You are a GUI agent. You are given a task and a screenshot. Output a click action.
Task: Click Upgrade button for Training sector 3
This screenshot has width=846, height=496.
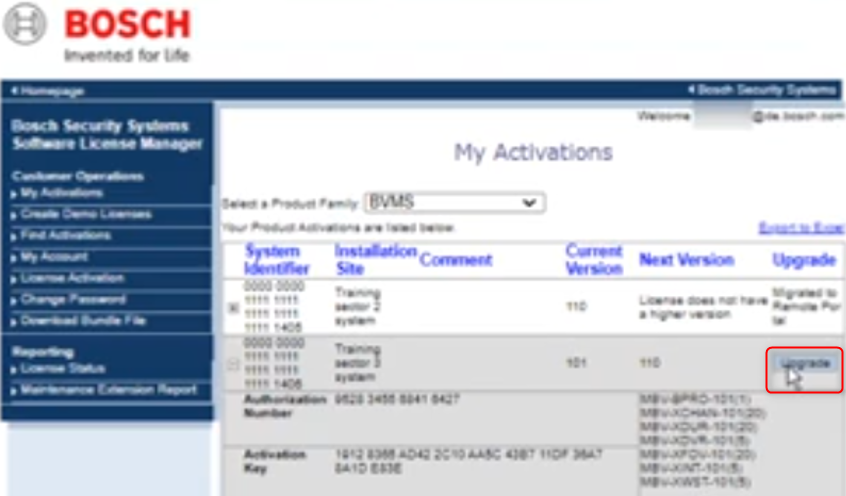click(804, 363)
